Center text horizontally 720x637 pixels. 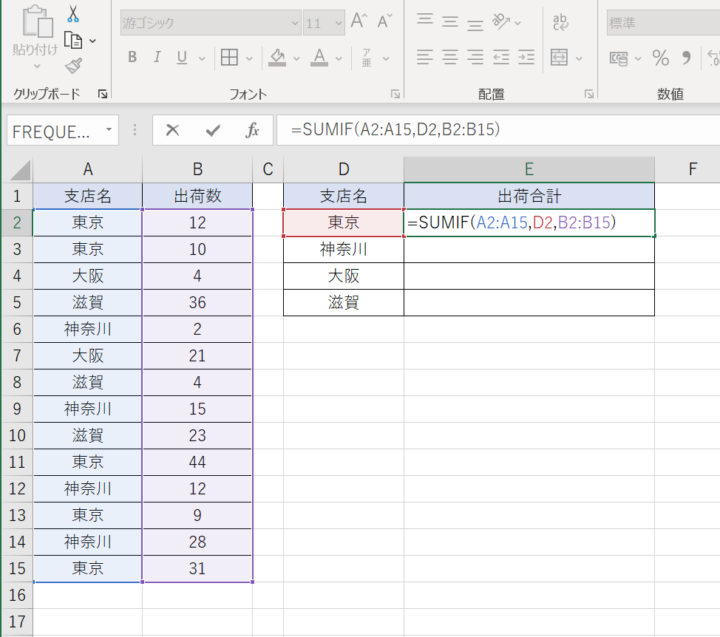450,57
